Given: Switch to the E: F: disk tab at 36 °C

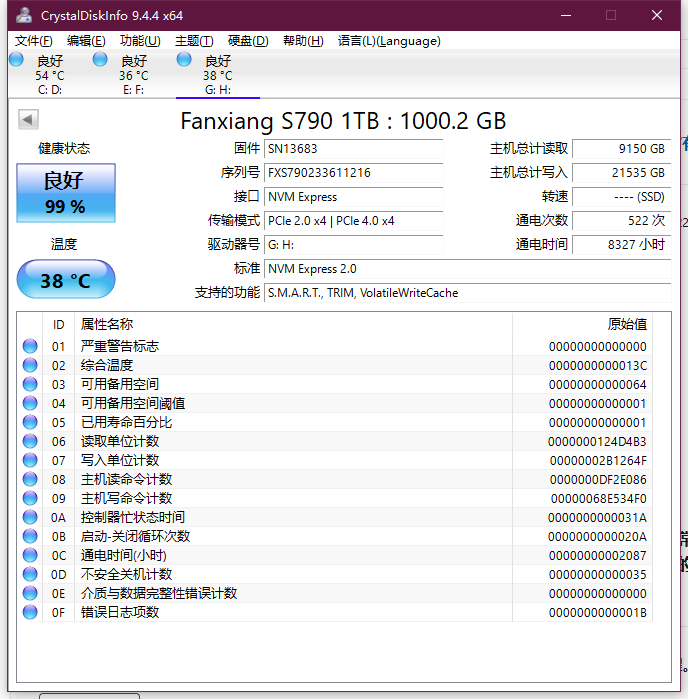Looking at the screenshot, I should (x=134, y=74).
